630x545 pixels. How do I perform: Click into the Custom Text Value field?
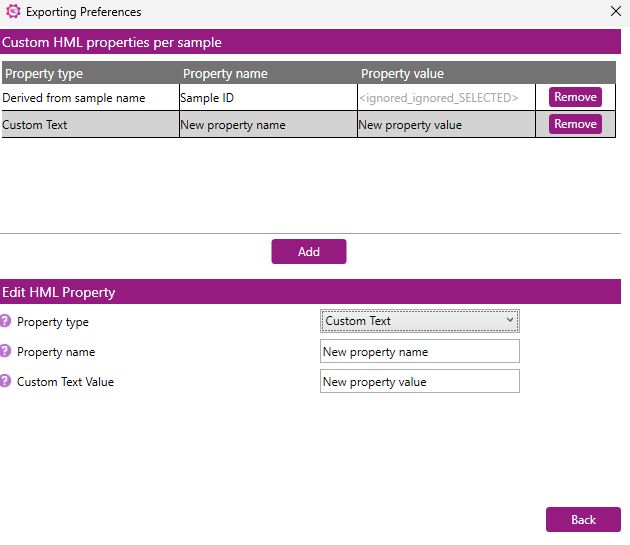pos(419,381)
